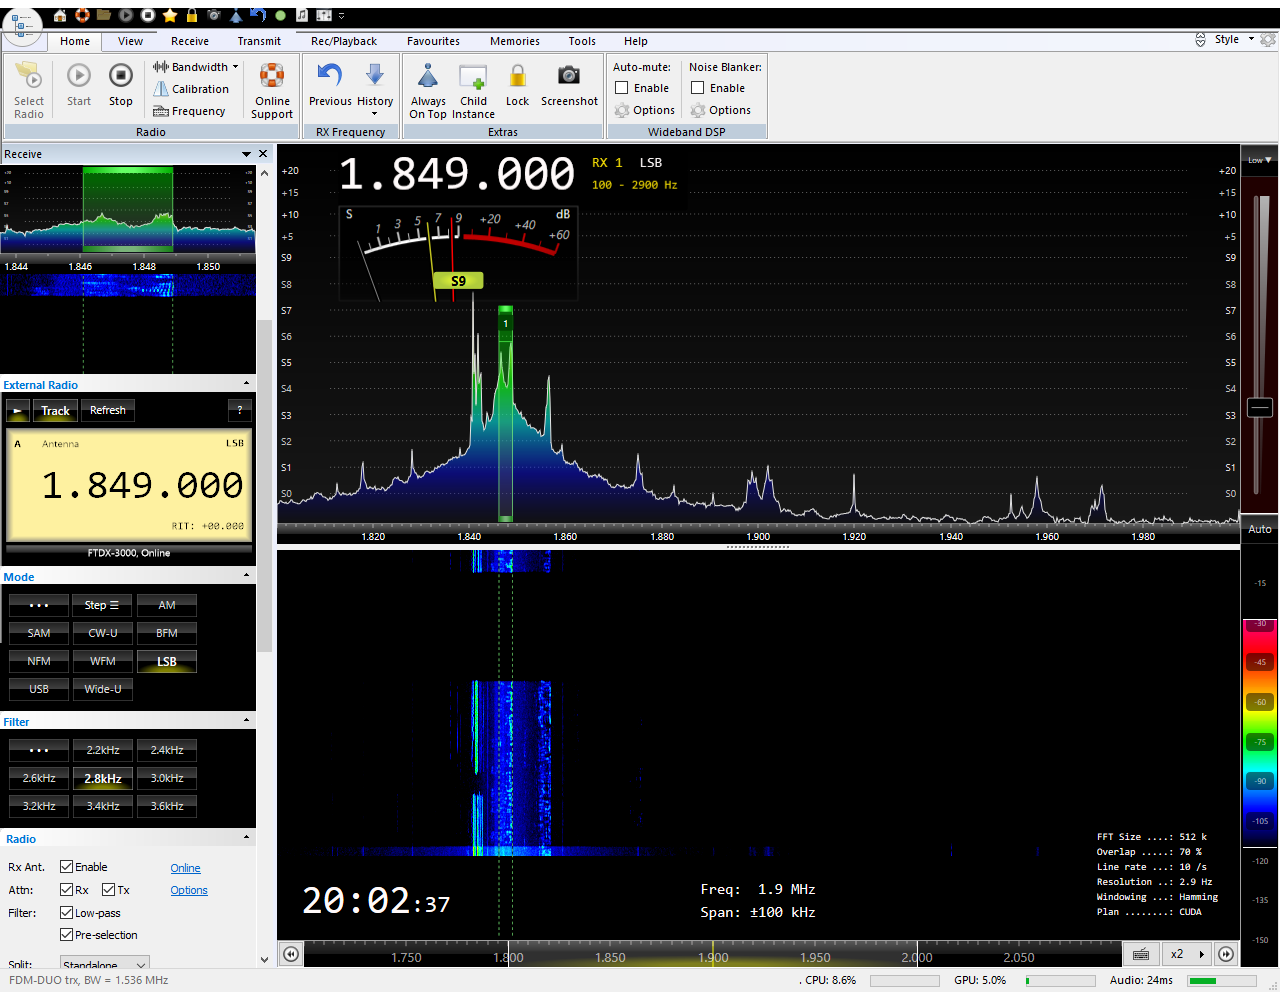Click the Start radio icon

click(x=79, y=77)
